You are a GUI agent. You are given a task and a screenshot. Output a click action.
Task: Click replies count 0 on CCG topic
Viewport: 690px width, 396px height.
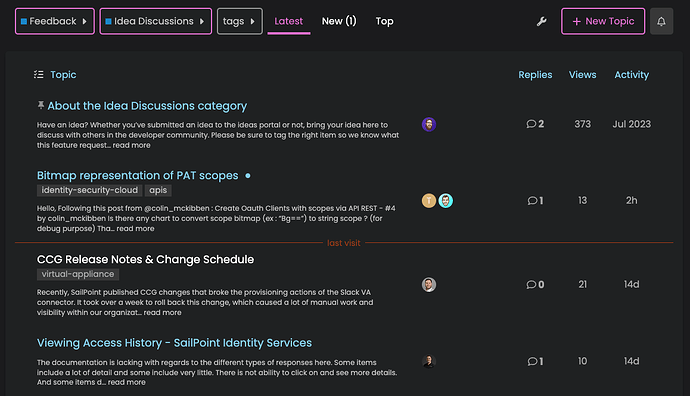[x=535, y=285]
